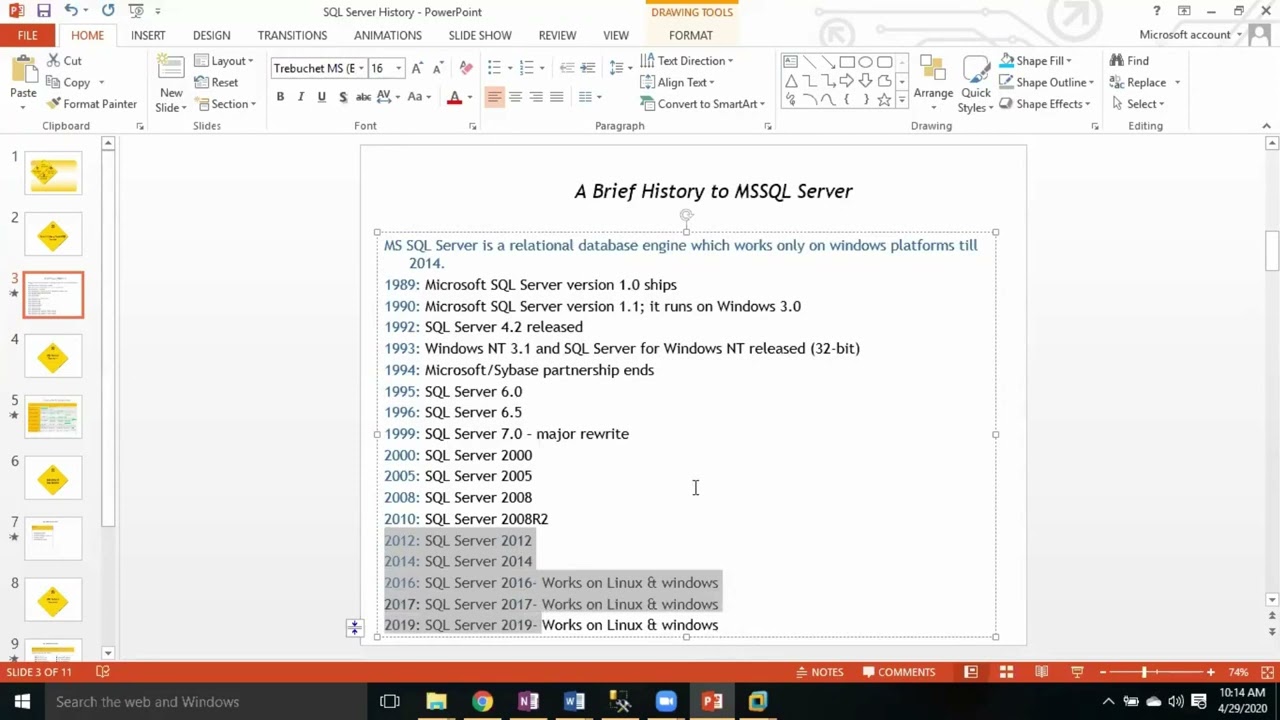The height and width of the screenshot is (720, 1280).
Task: Open the Shape Fill dropdown
Action: [x=1036, y=61]
